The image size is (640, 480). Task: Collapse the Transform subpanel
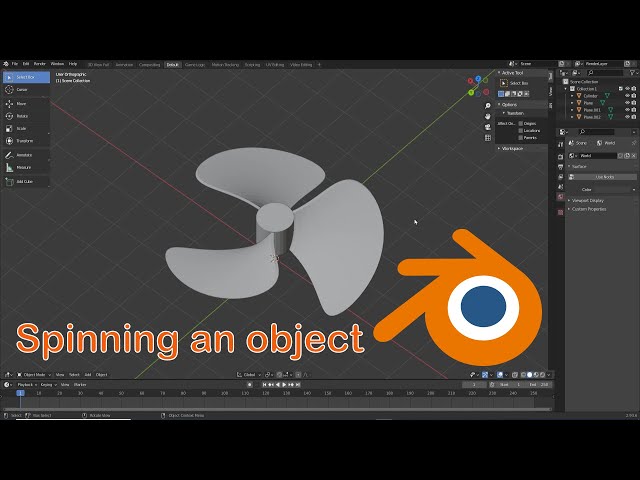[x=504, y=113]
